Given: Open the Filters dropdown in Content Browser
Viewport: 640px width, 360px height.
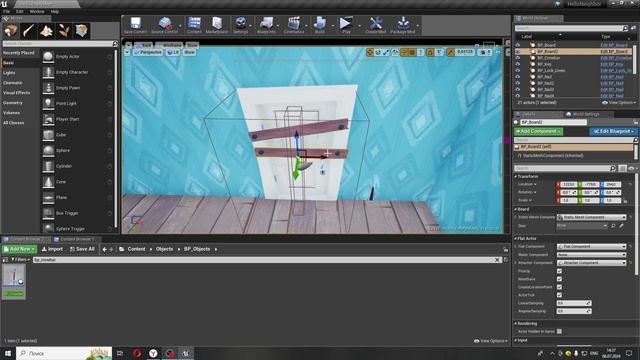Looking at the screenshot, I should (20, 260).
